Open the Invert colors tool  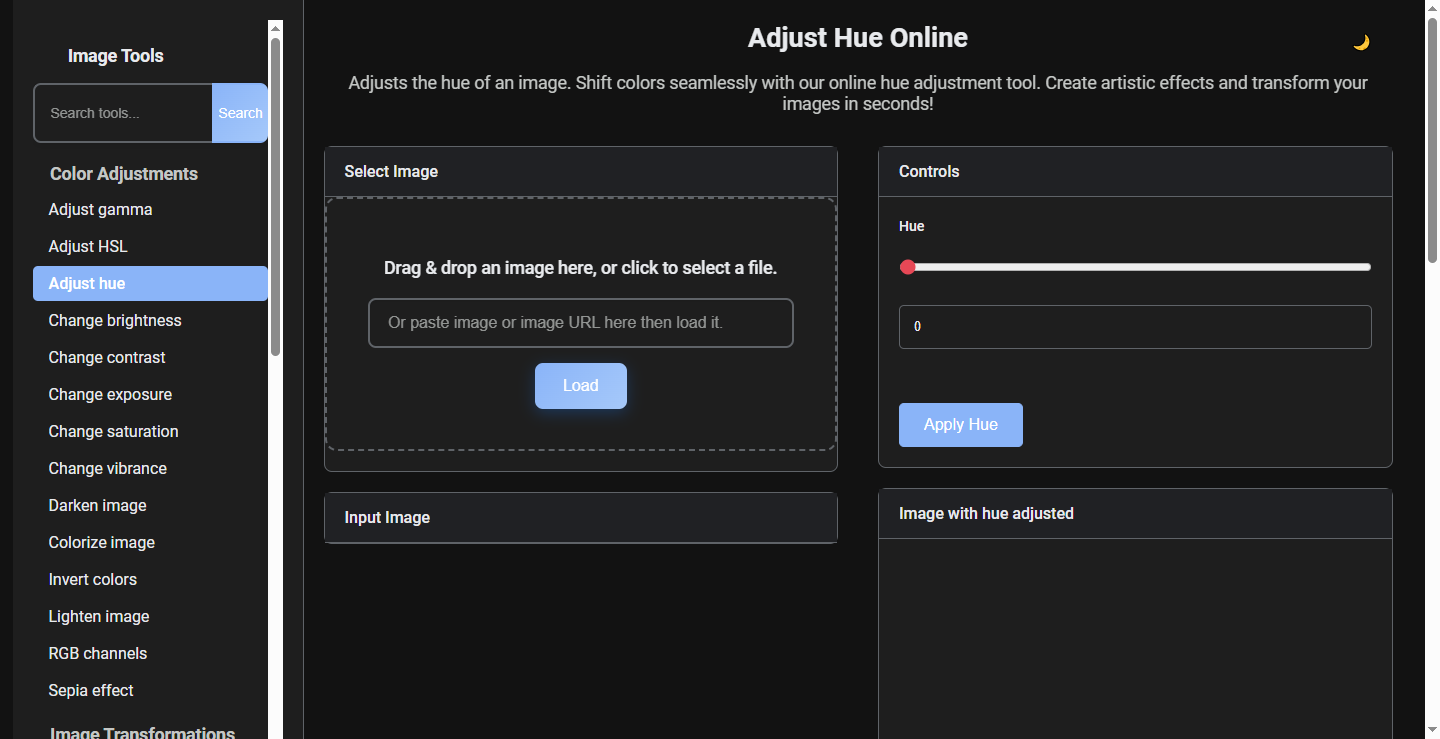tap(93, 579)
